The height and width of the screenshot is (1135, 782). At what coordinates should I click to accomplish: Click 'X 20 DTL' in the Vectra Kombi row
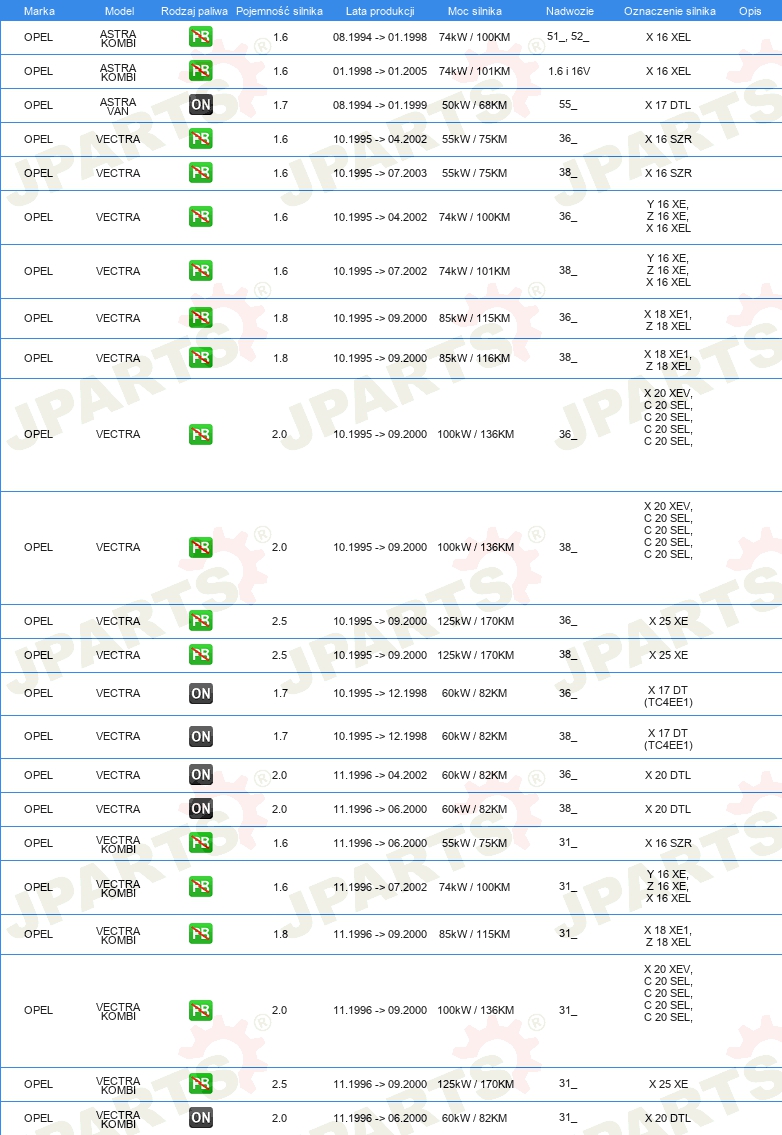coord(668,1118)
